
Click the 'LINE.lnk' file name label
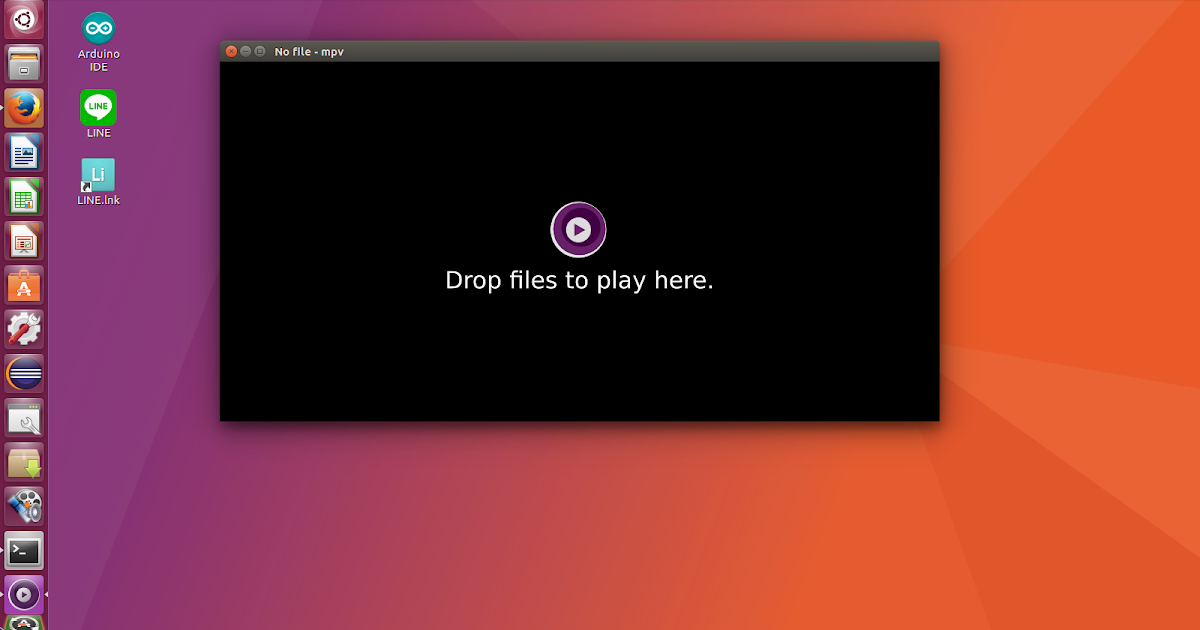98,200
